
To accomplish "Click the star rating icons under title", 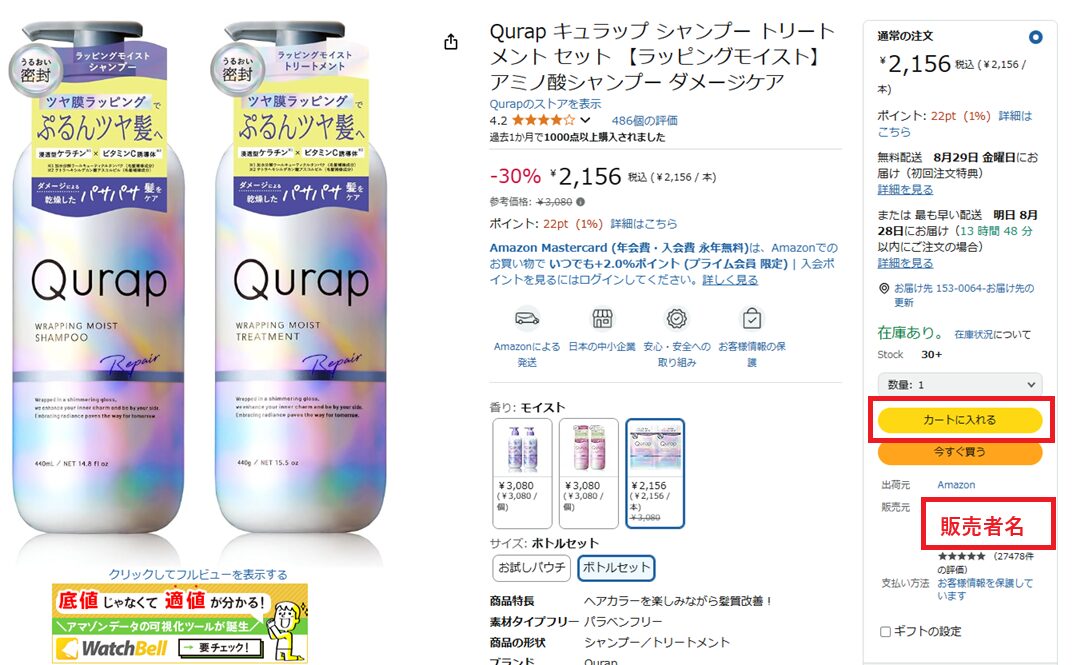I will [x=543, y=120].
